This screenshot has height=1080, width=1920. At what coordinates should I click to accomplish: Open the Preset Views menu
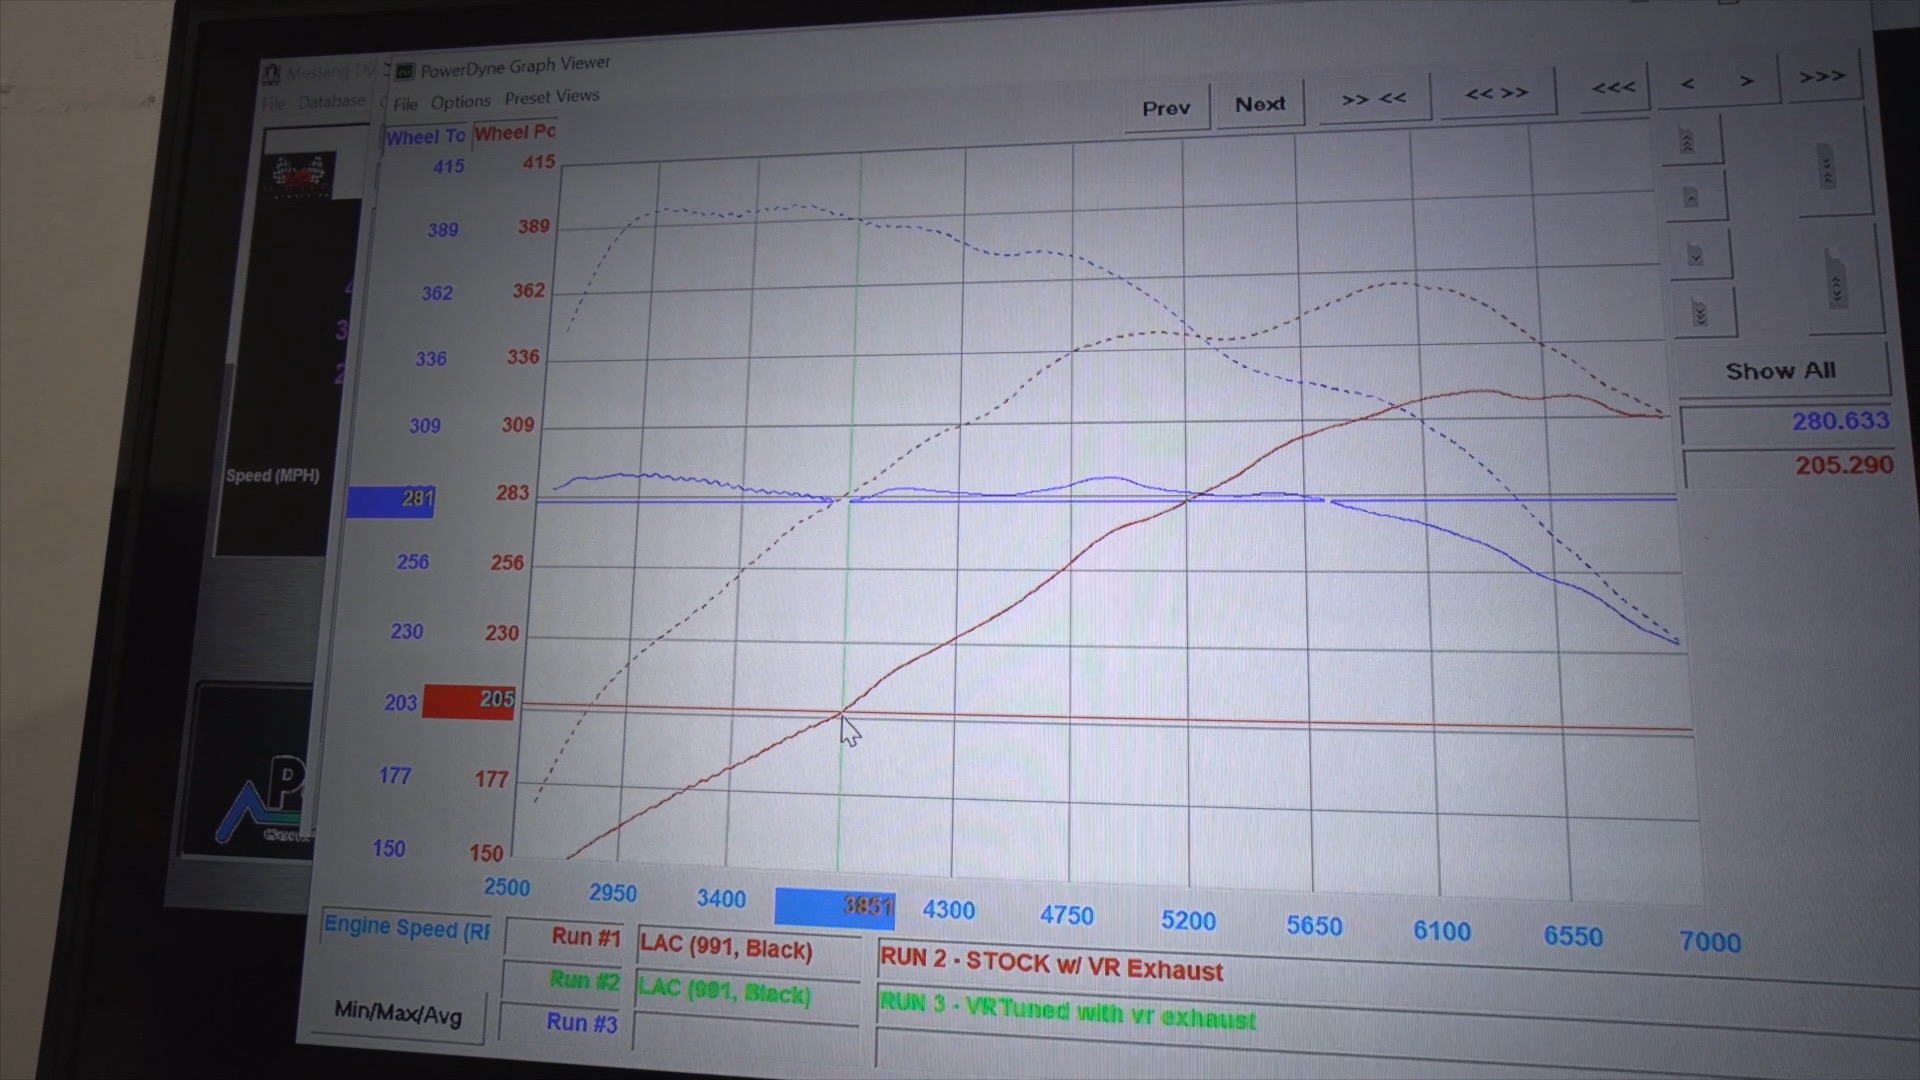551,97
